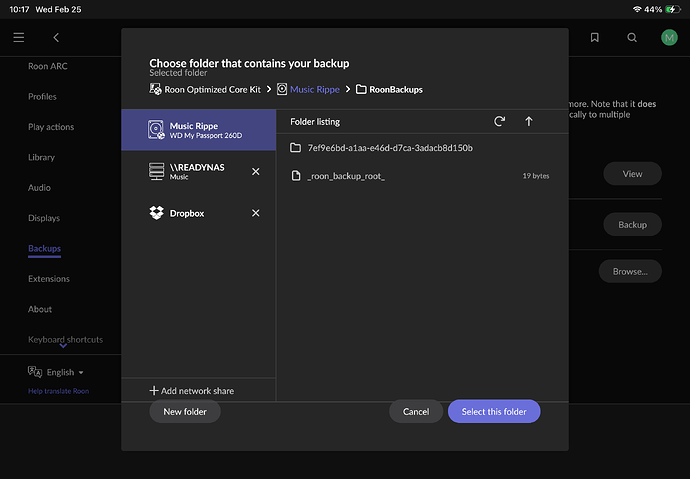
Task: Open the search icon
Action: (x=632, y=37)
